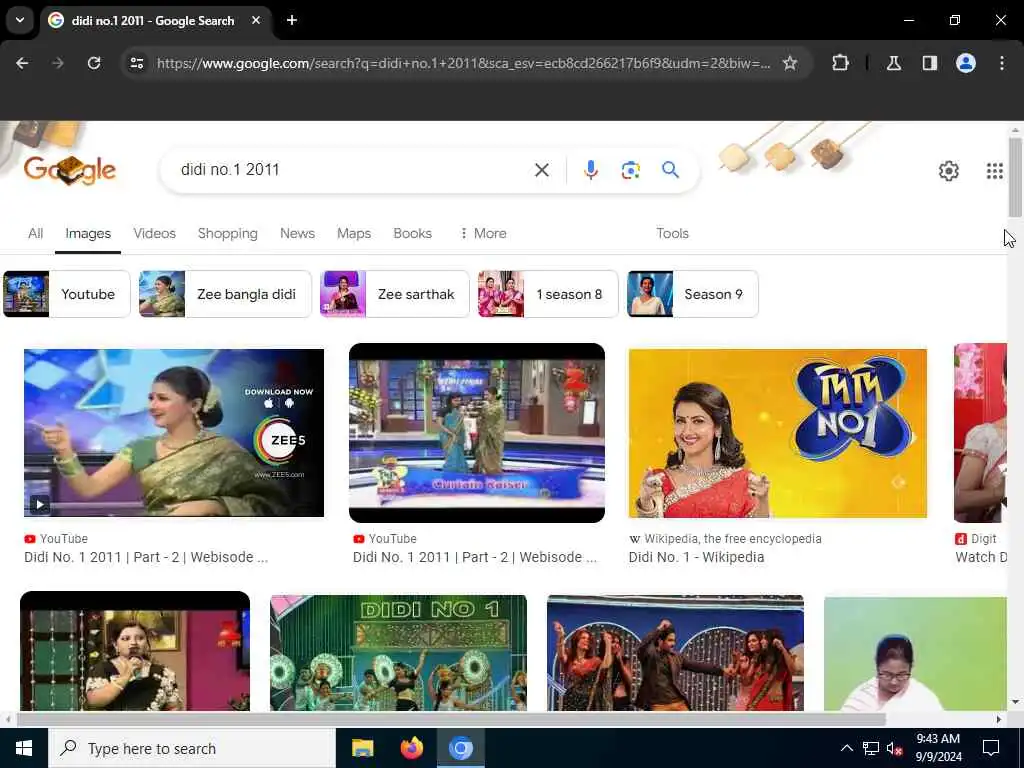The image size is (1024, 768).
Task: Open the Windows Start menu
Action: click(x=24, y=748)
